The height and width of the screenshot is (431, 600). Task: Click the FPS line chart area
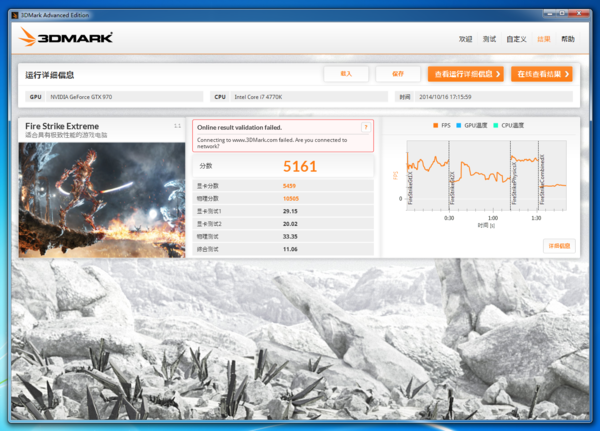coord(486,175)
